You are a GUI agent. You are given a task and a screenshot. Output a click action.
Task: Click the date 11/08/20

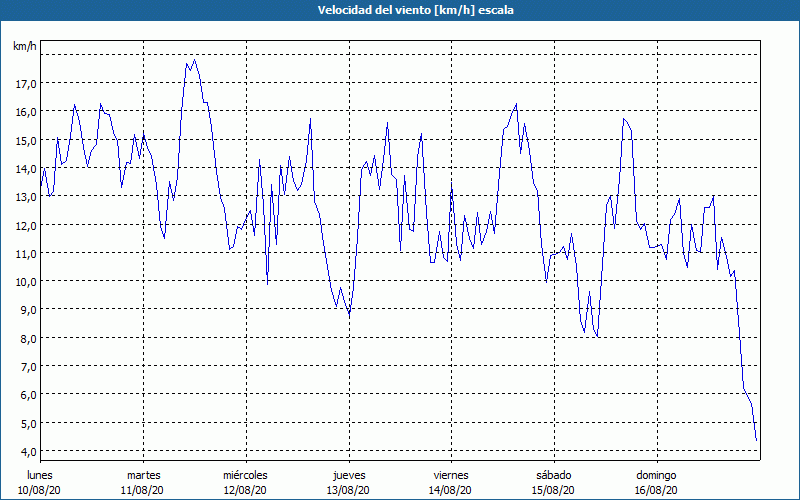(142, 490)
